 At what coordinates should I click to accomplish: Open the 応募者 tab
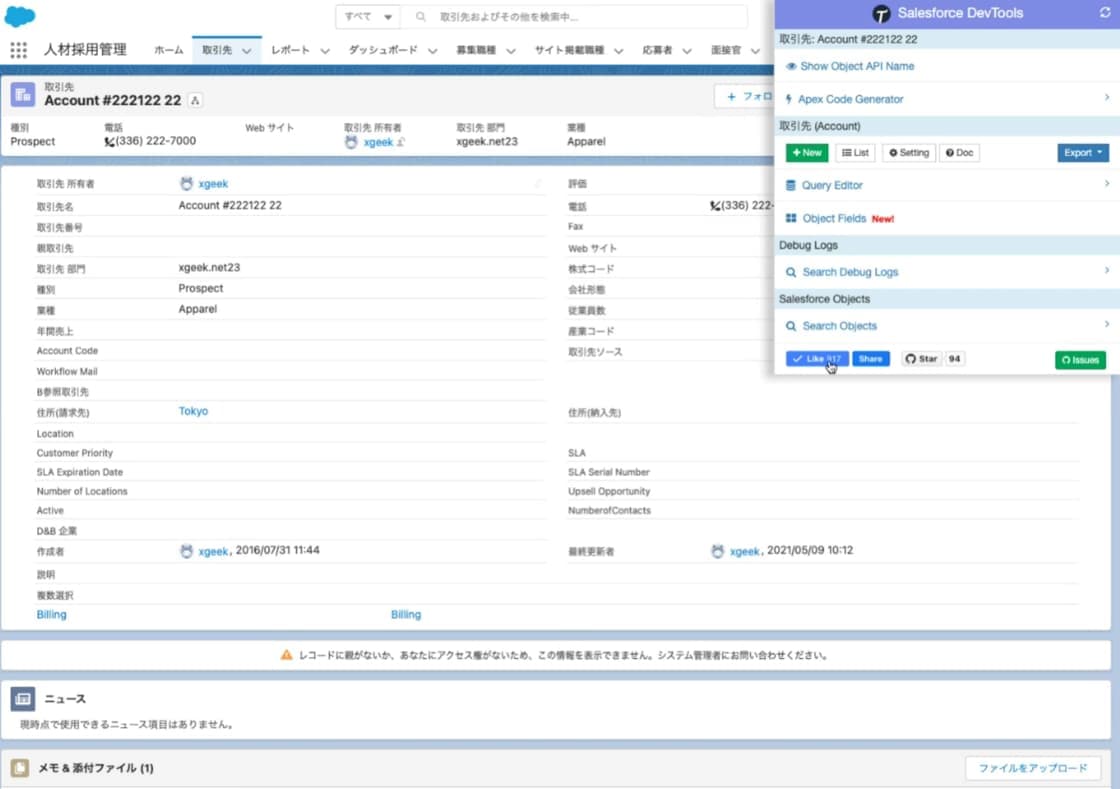click(x=656, y=50)
